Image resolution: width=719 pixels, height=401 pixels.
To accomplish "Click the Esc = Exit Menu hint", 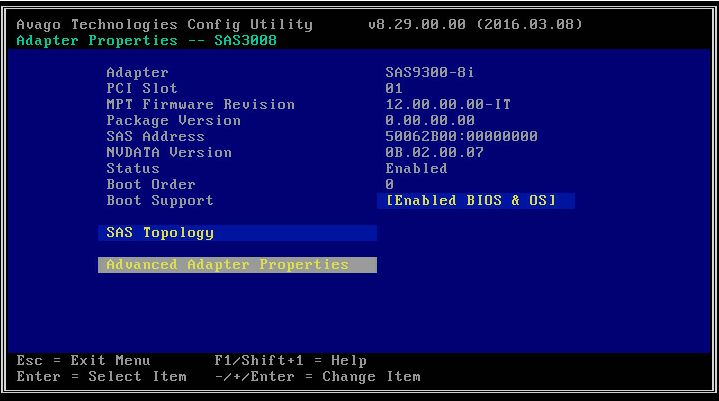I will pyautogui.click(x=83, y=361).
